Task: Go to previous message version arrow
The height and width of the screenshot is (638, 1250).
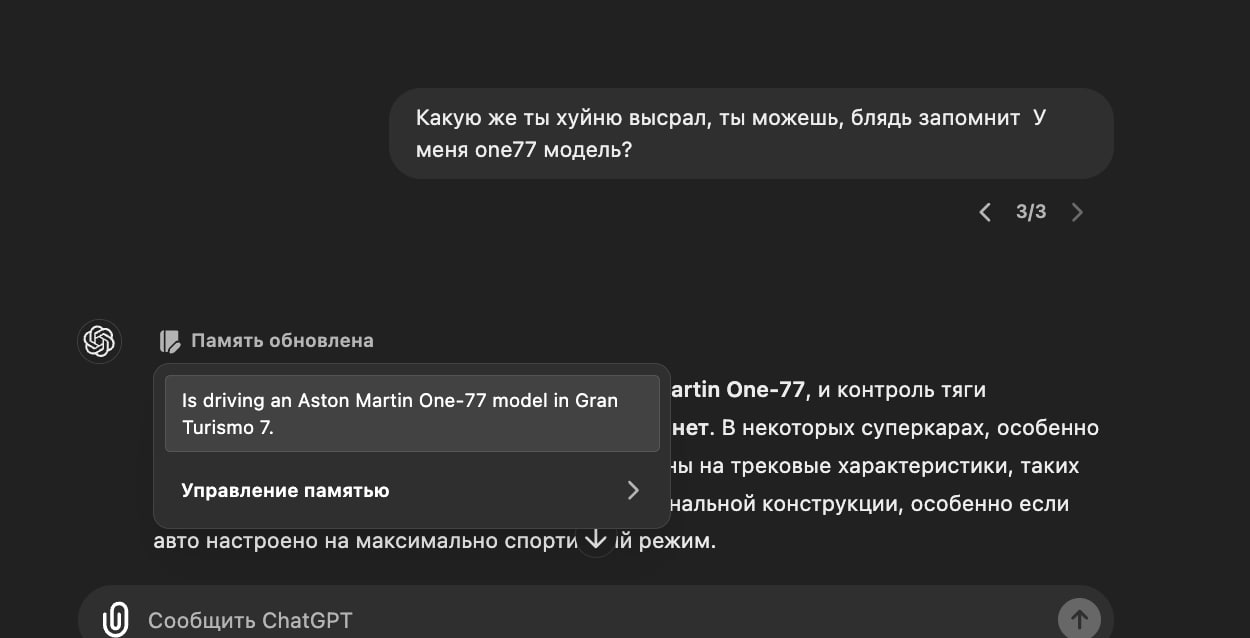Action: point(985,212)
